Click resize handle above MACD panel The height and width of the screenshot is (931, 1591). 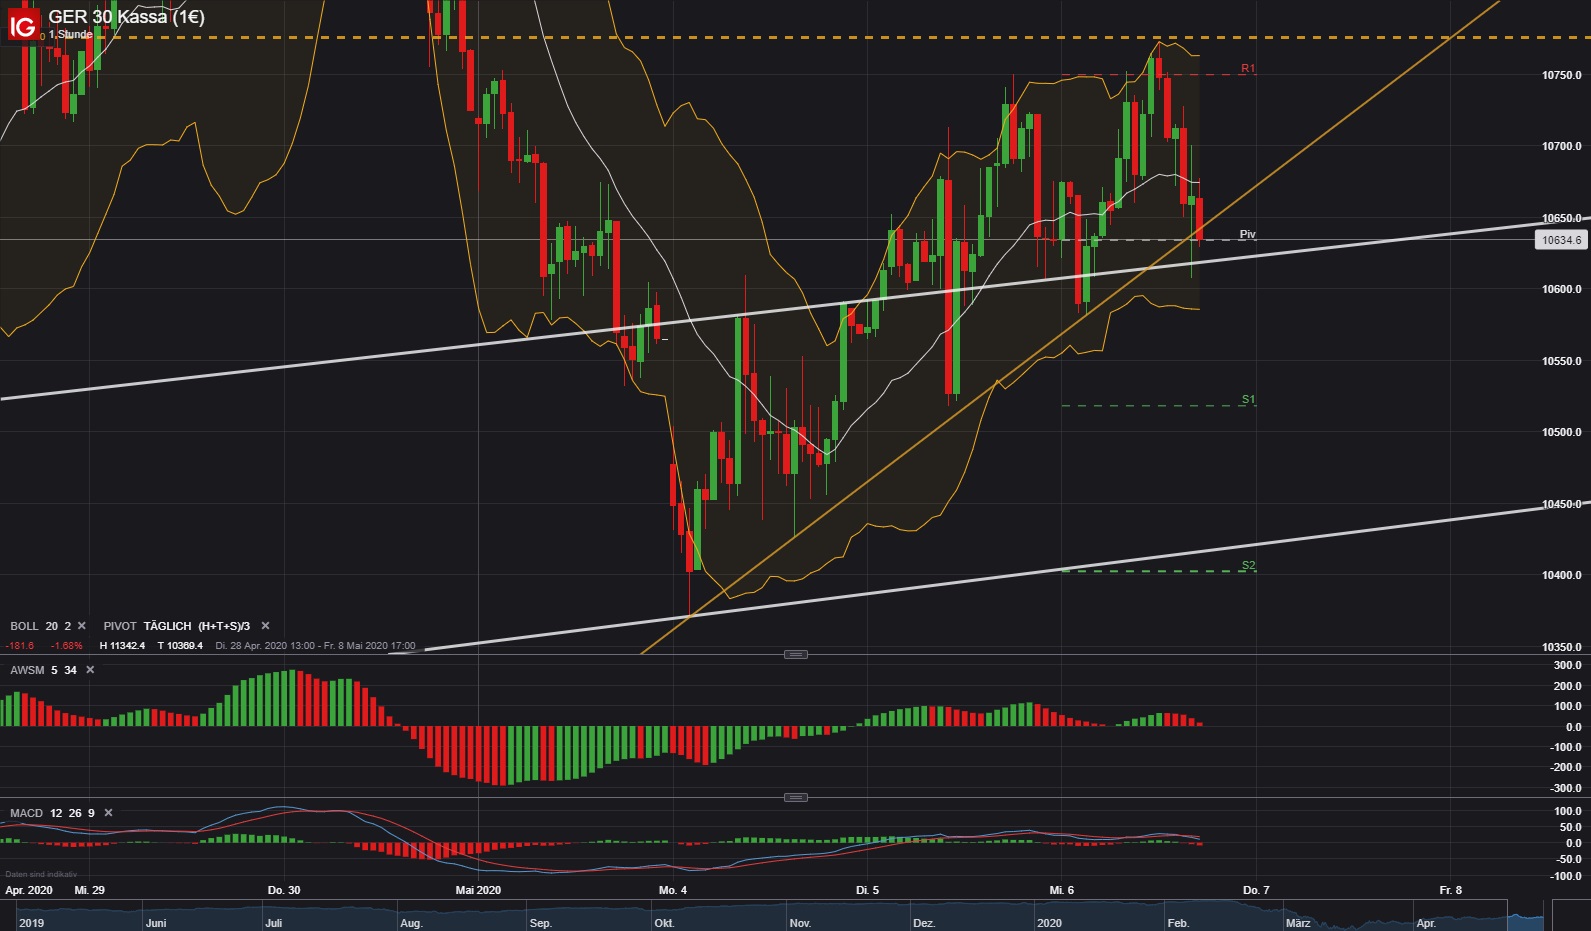coord(796,797)
